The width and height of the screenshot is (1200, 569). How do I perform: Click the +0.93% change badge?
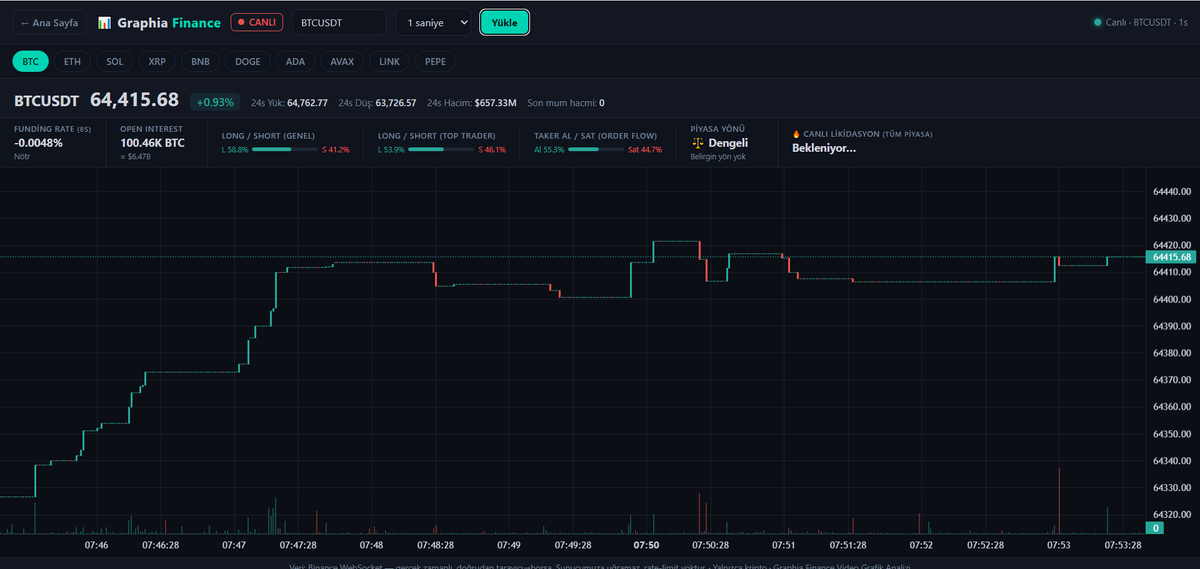pos(215,102)
